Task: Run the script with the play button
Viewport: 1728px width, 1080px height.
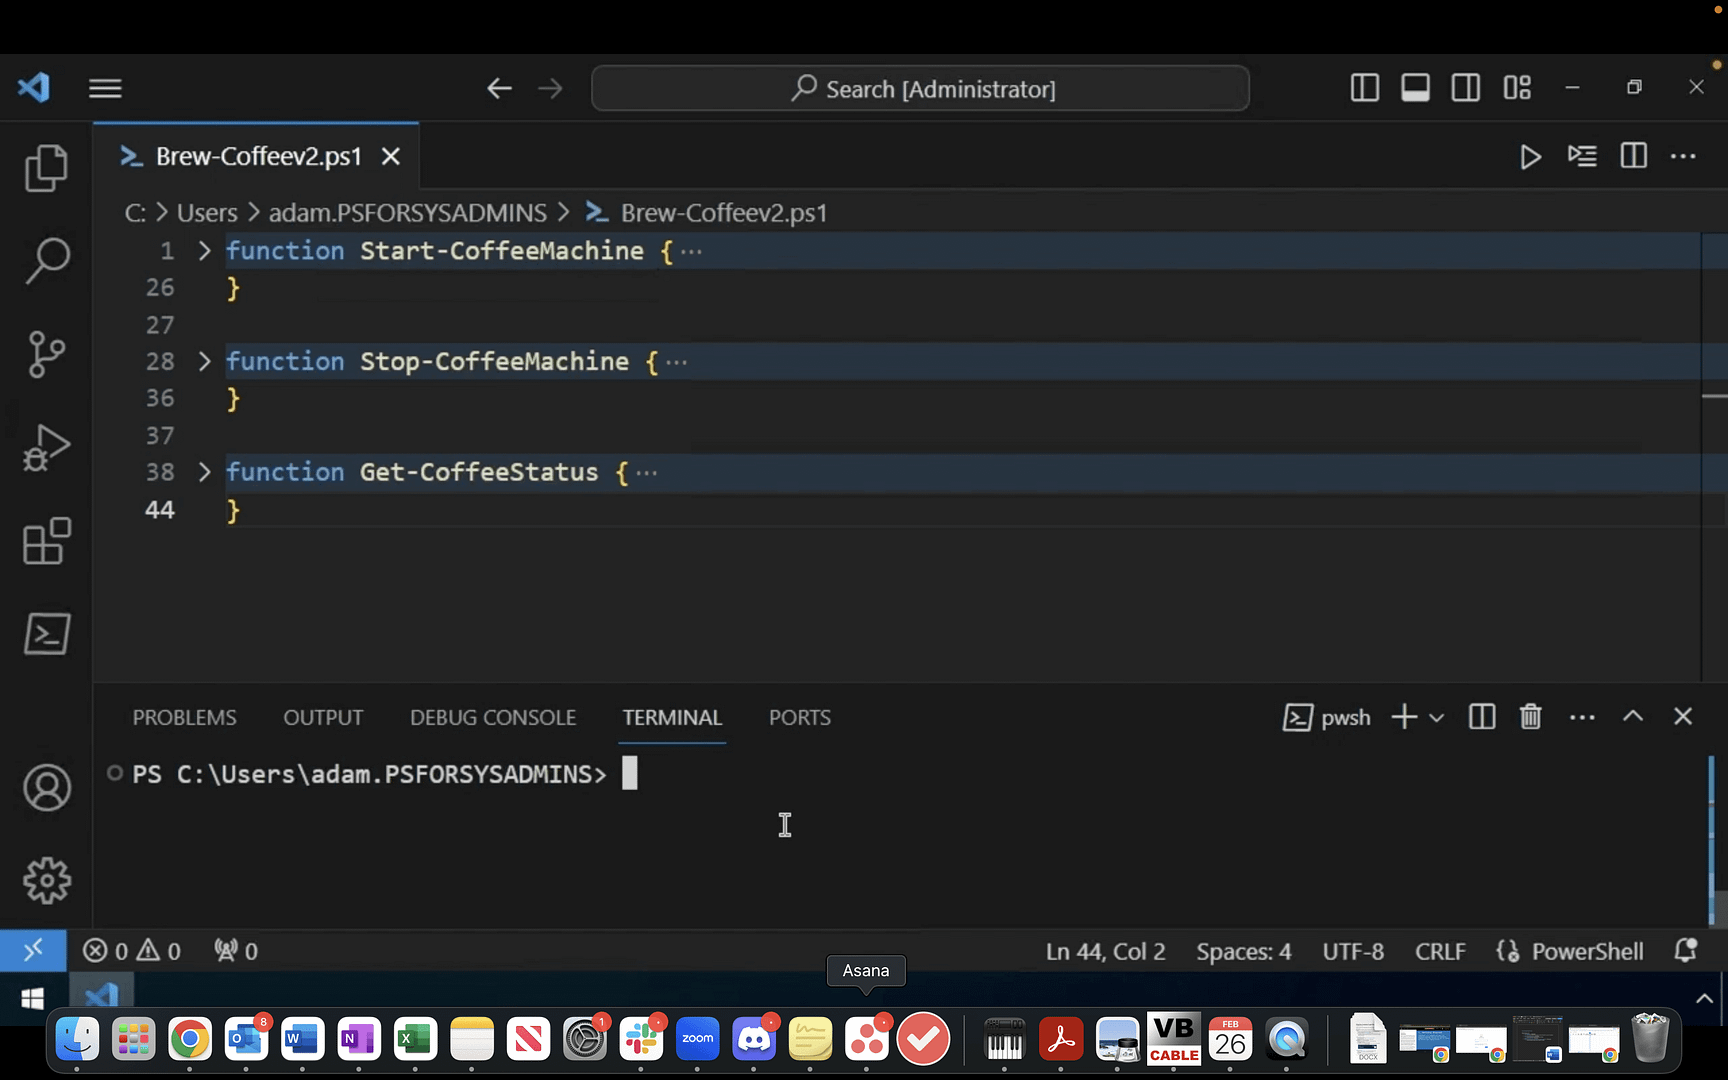Action: pos(1530,157)
